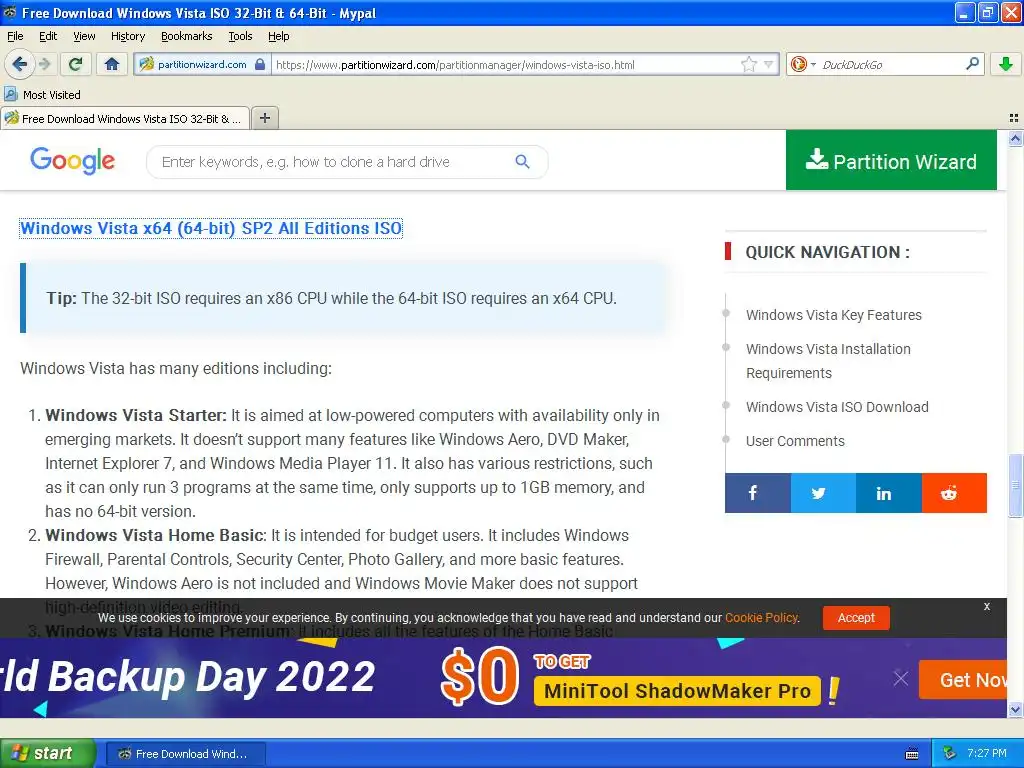Open a new tab with the plus button
This screenshot has width=1024, height=768.
coord(264,118)
